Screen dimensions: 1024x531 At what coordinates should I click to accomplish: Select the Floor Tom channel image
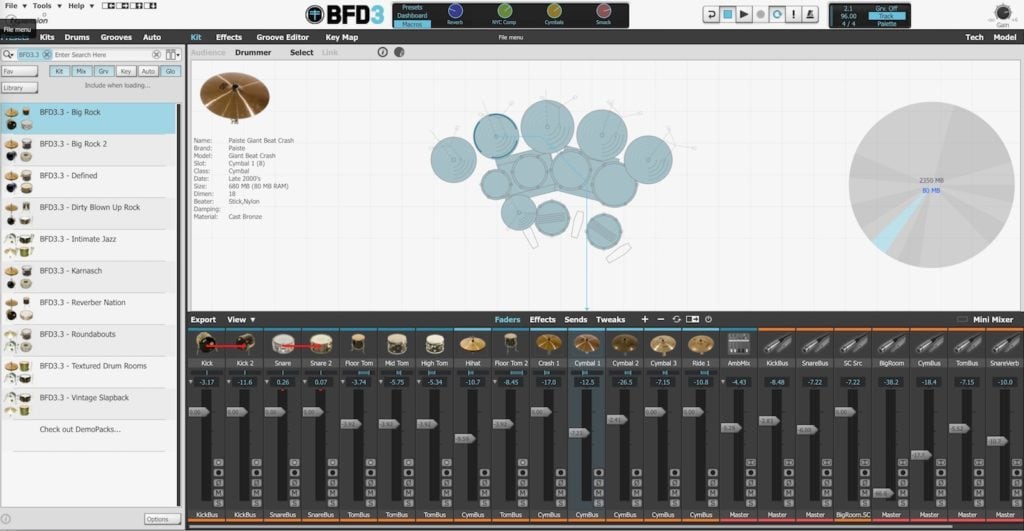tap(359, 344)
